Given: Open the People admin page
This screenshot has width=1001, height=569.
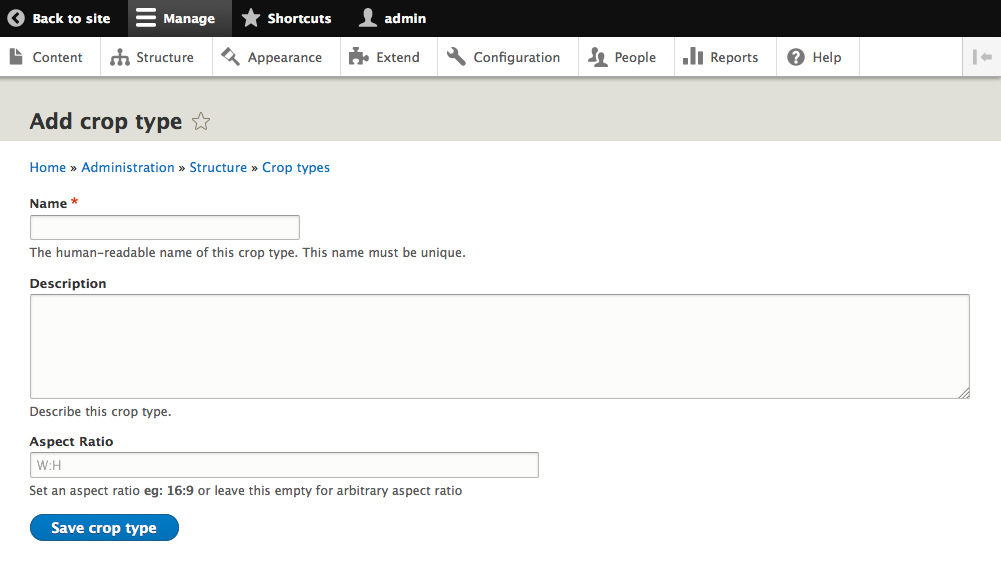Looking at the screenshot, I should point(622,57).
